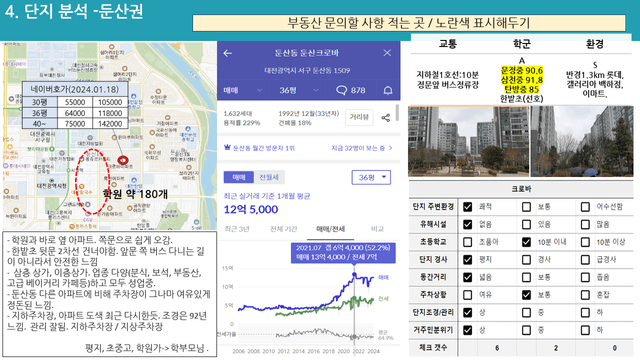The image size is (640, 360).
Task: Click the 학원 약 180개 label on the map
Action: (135, 194)
